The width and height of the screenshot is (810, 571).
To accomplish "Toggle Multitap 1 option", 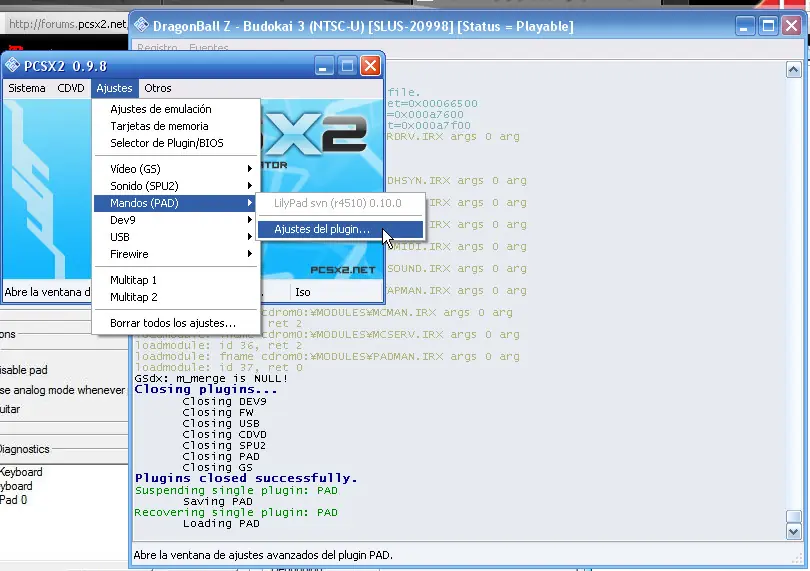I will click(x=176, y=280).
